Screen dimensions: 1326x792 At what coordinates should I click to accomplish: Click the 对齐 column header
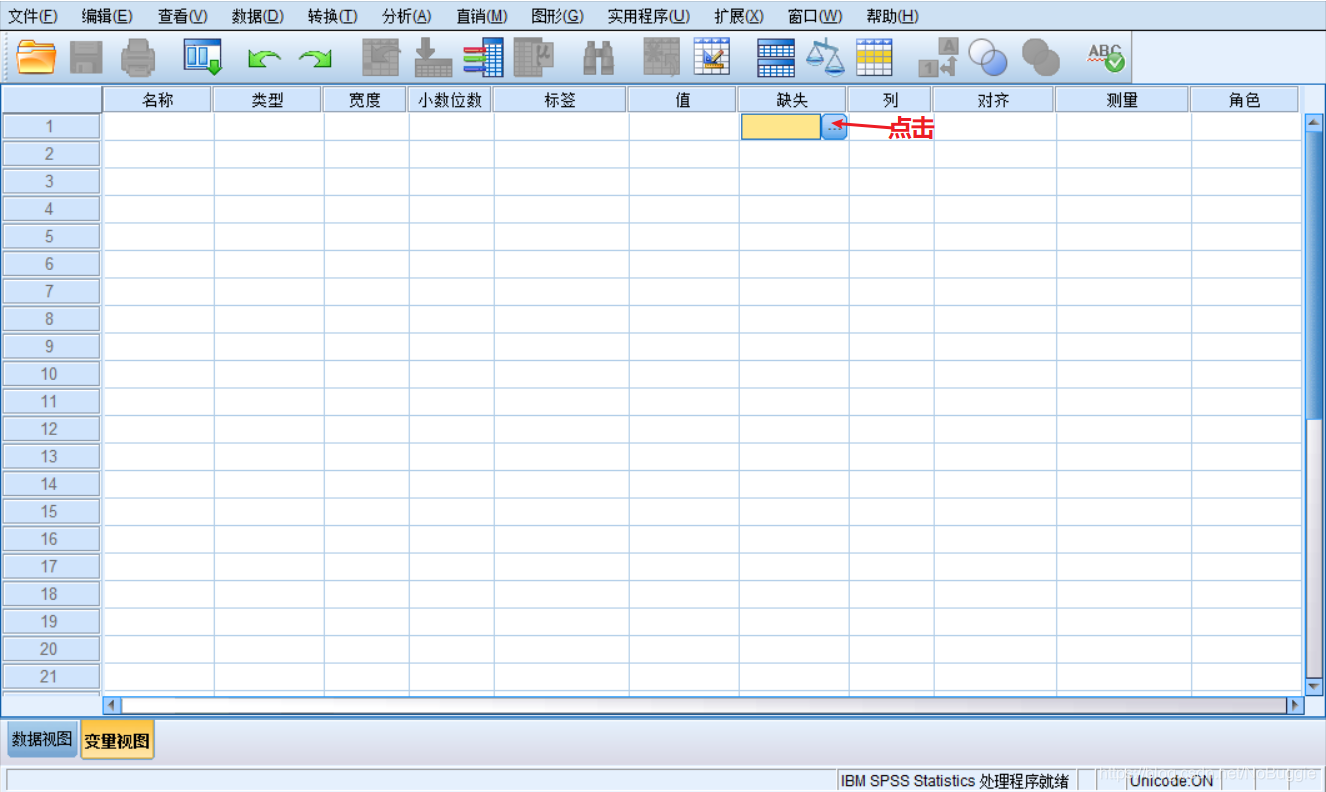[993, 100]
